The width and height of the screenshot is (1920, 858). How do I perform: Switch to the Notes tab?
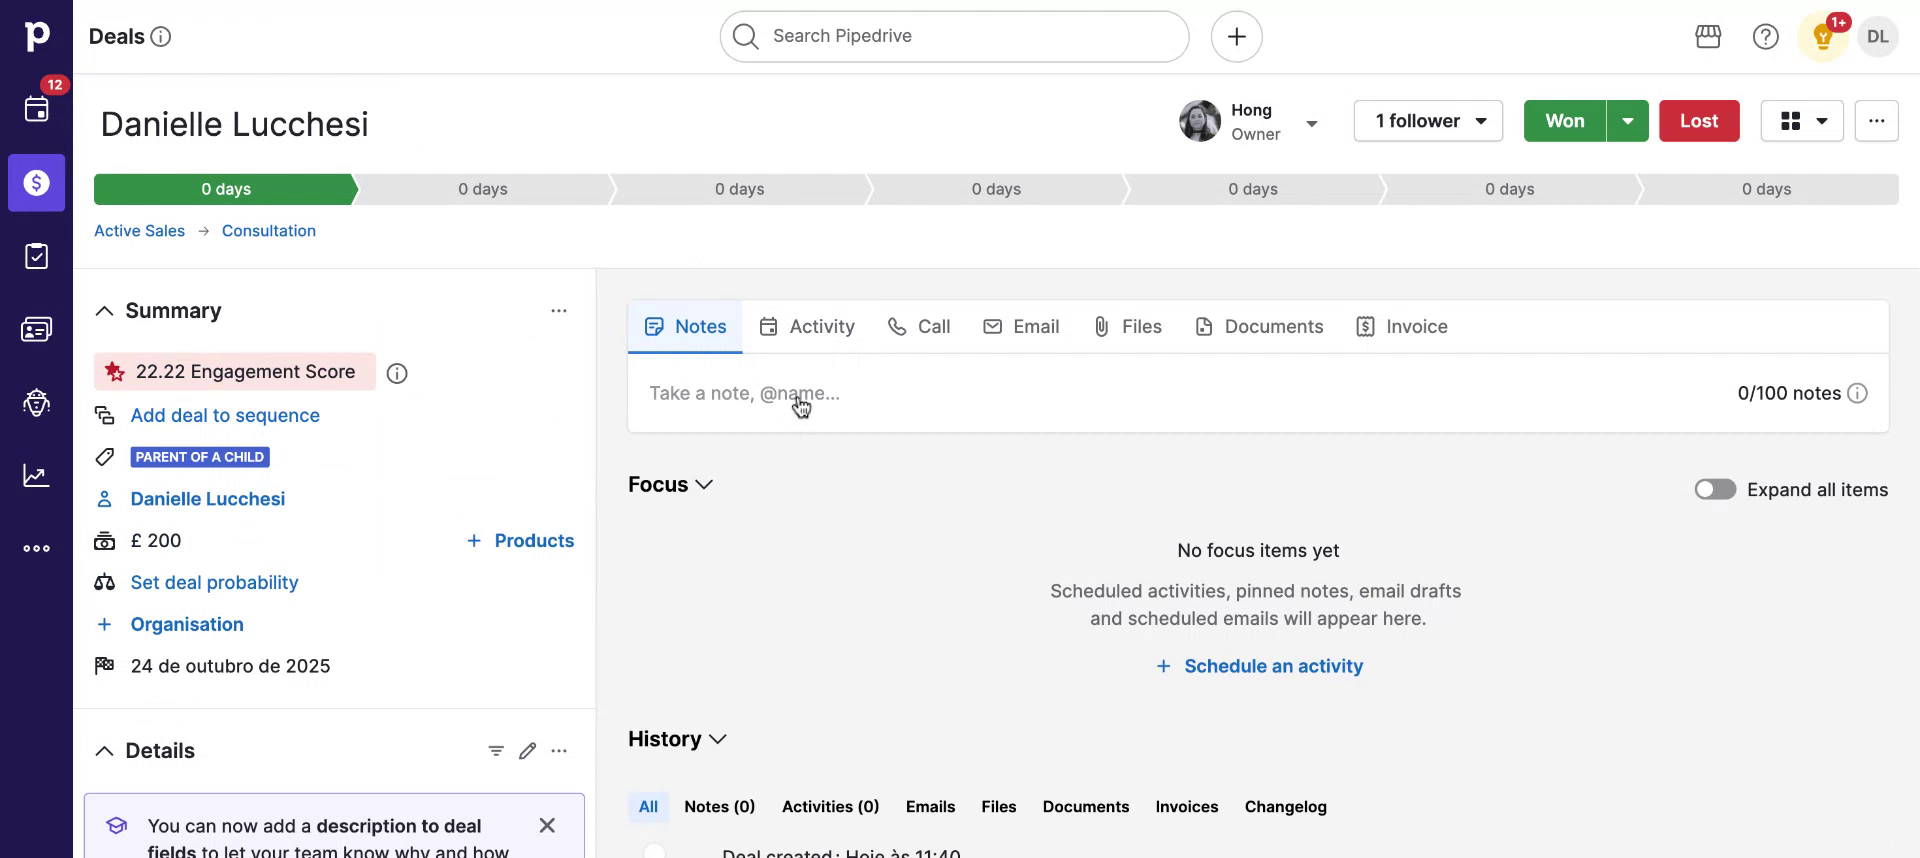pyautogui.click(x=685, y=327)
